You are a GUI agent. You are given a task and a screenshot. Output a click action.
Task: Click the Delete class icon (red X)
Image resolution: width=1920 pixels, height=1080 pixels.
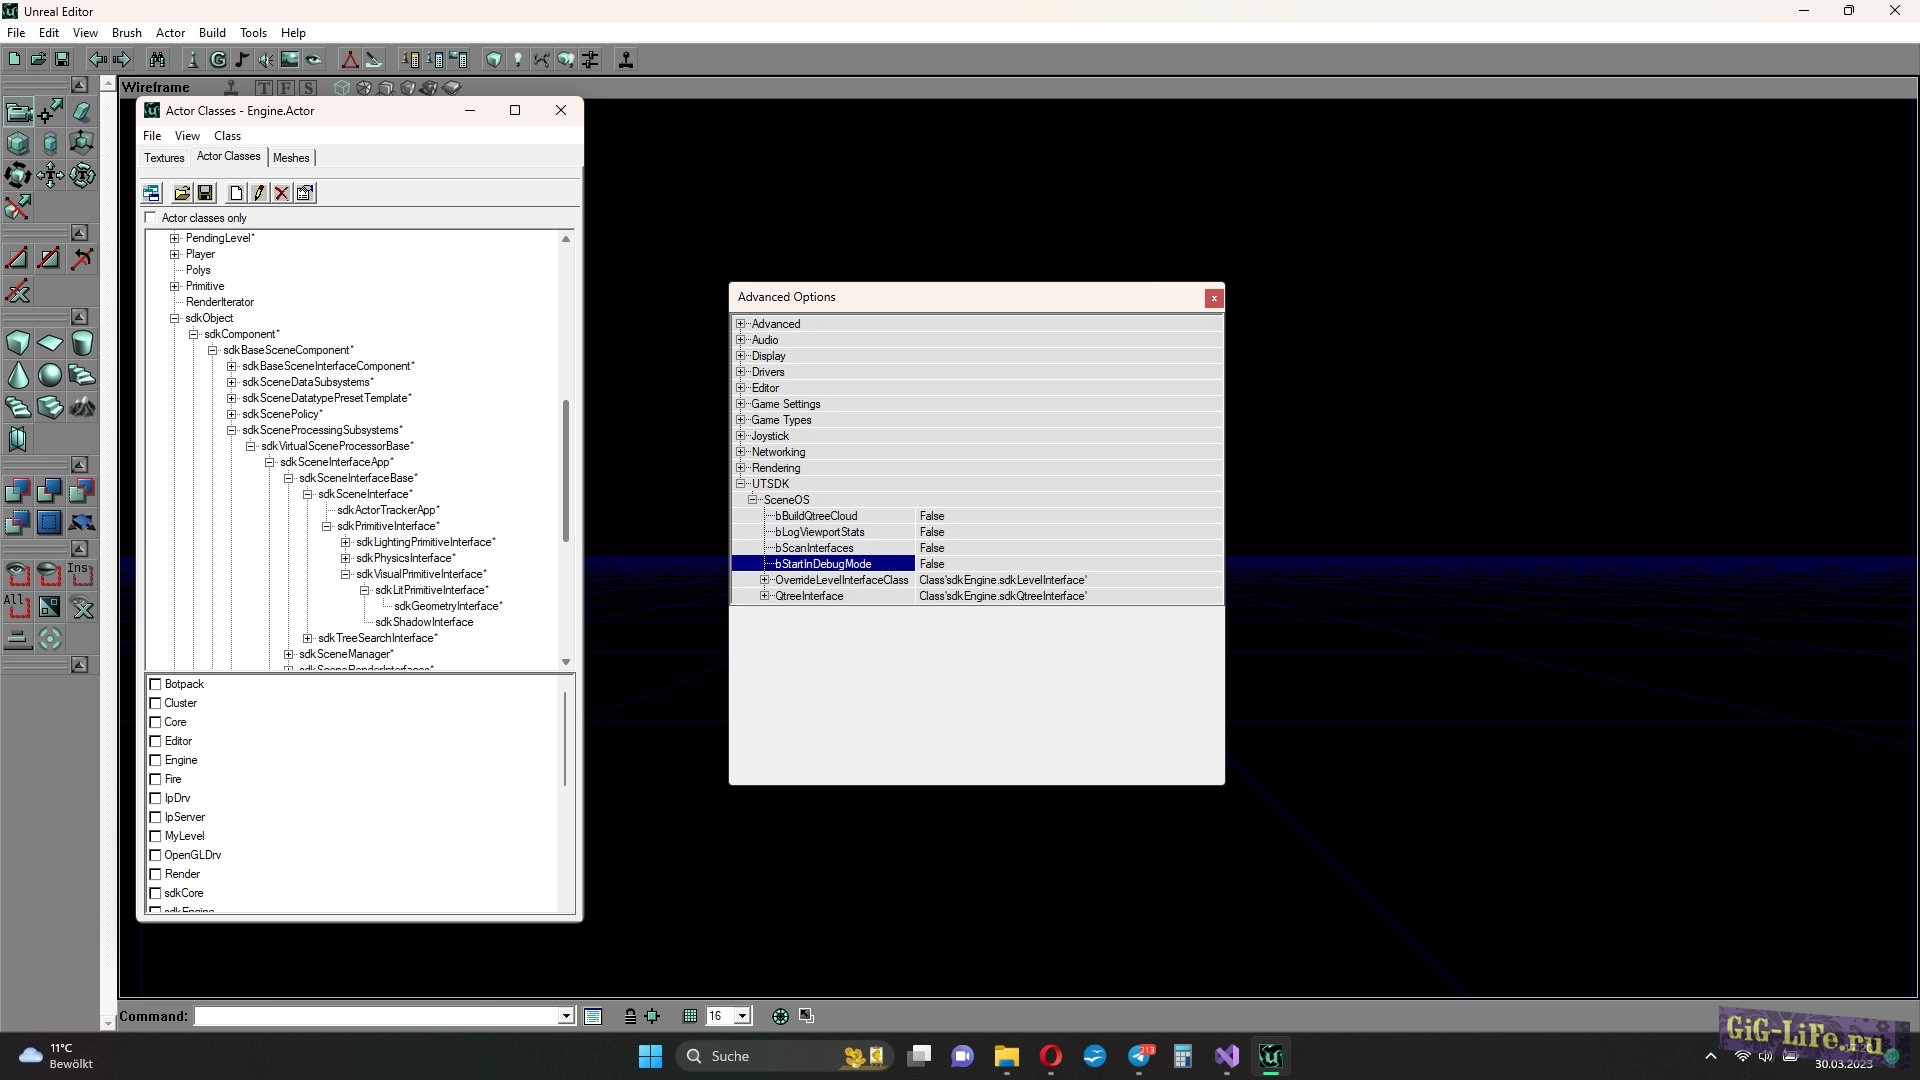[x=281, y=193]
